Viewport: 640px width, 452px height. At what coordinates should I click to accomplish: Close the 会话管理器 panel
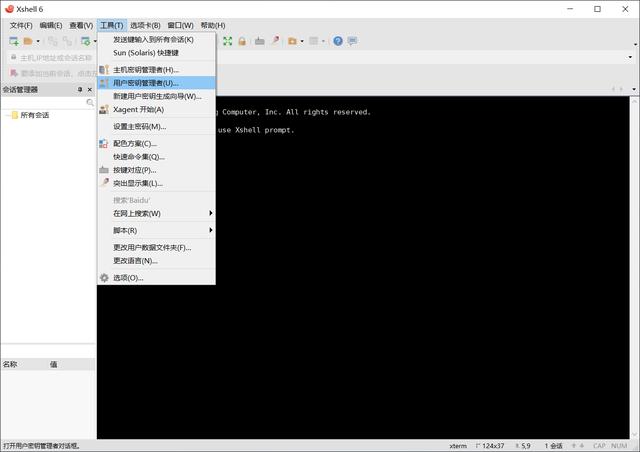coord(90,89)
